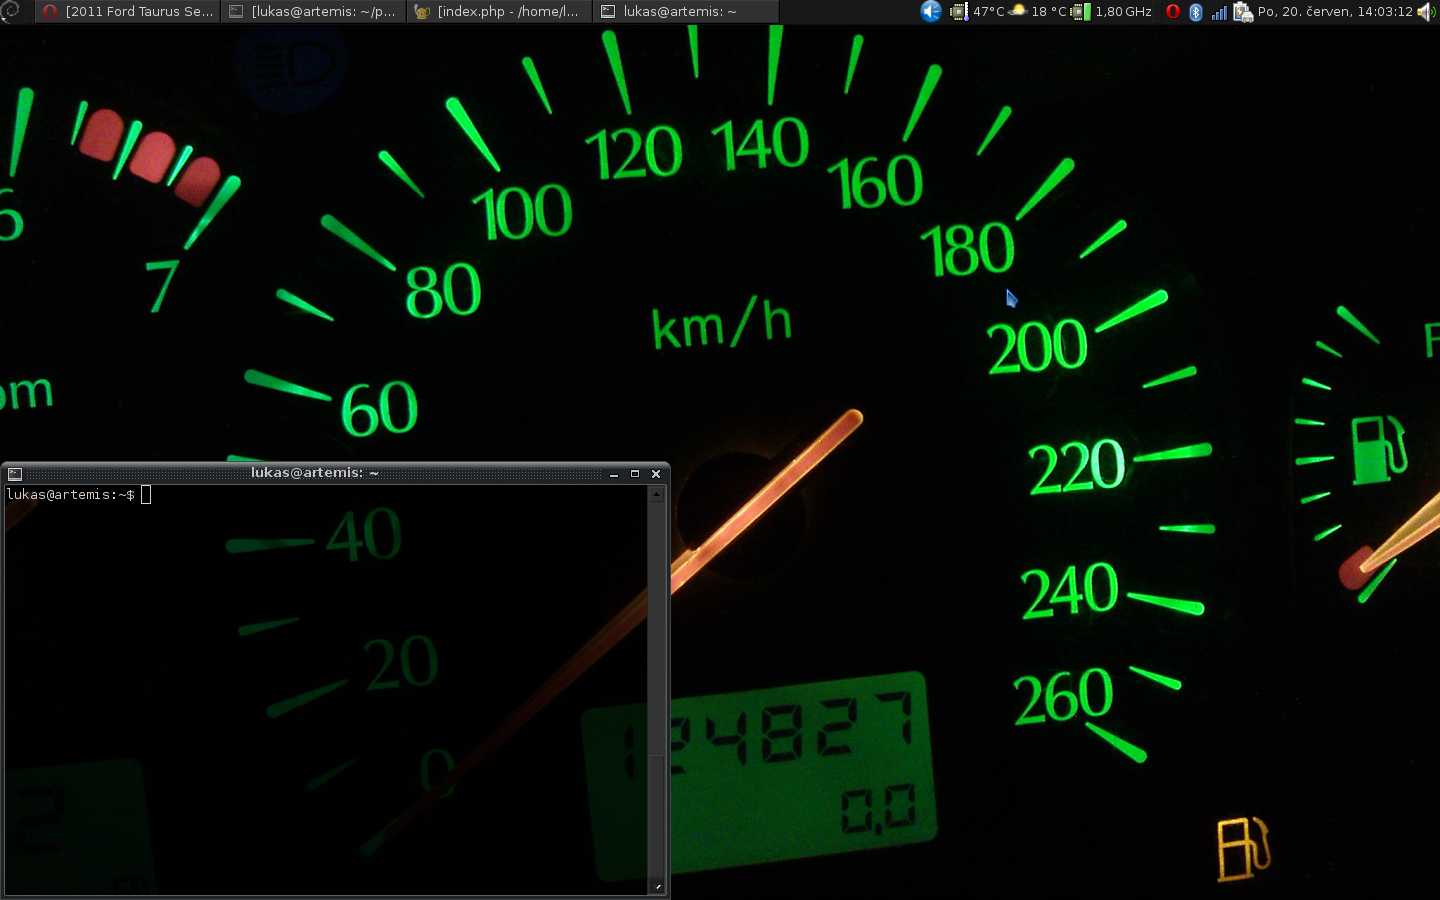This screenshot has width=1440, height=900.
Task: Click the blue audio mixer tray icon
Action: (931, 11)
